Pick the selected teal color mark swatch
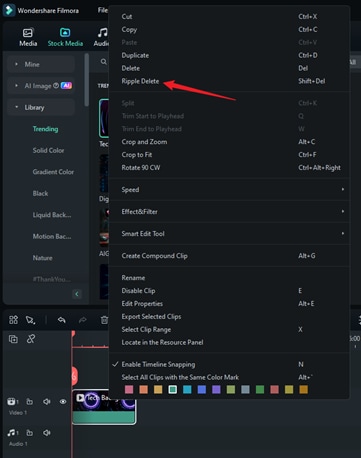The image size is (361, 458). tap(173, 389)
